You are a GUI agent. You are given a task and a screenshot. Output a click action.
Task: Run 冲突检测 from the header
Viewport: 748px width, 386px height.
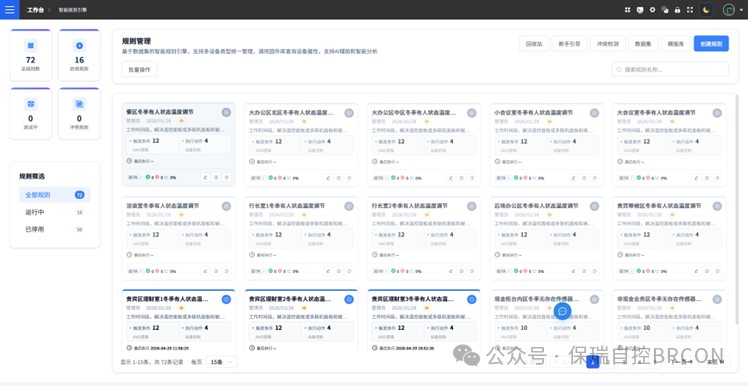point(608,43)
